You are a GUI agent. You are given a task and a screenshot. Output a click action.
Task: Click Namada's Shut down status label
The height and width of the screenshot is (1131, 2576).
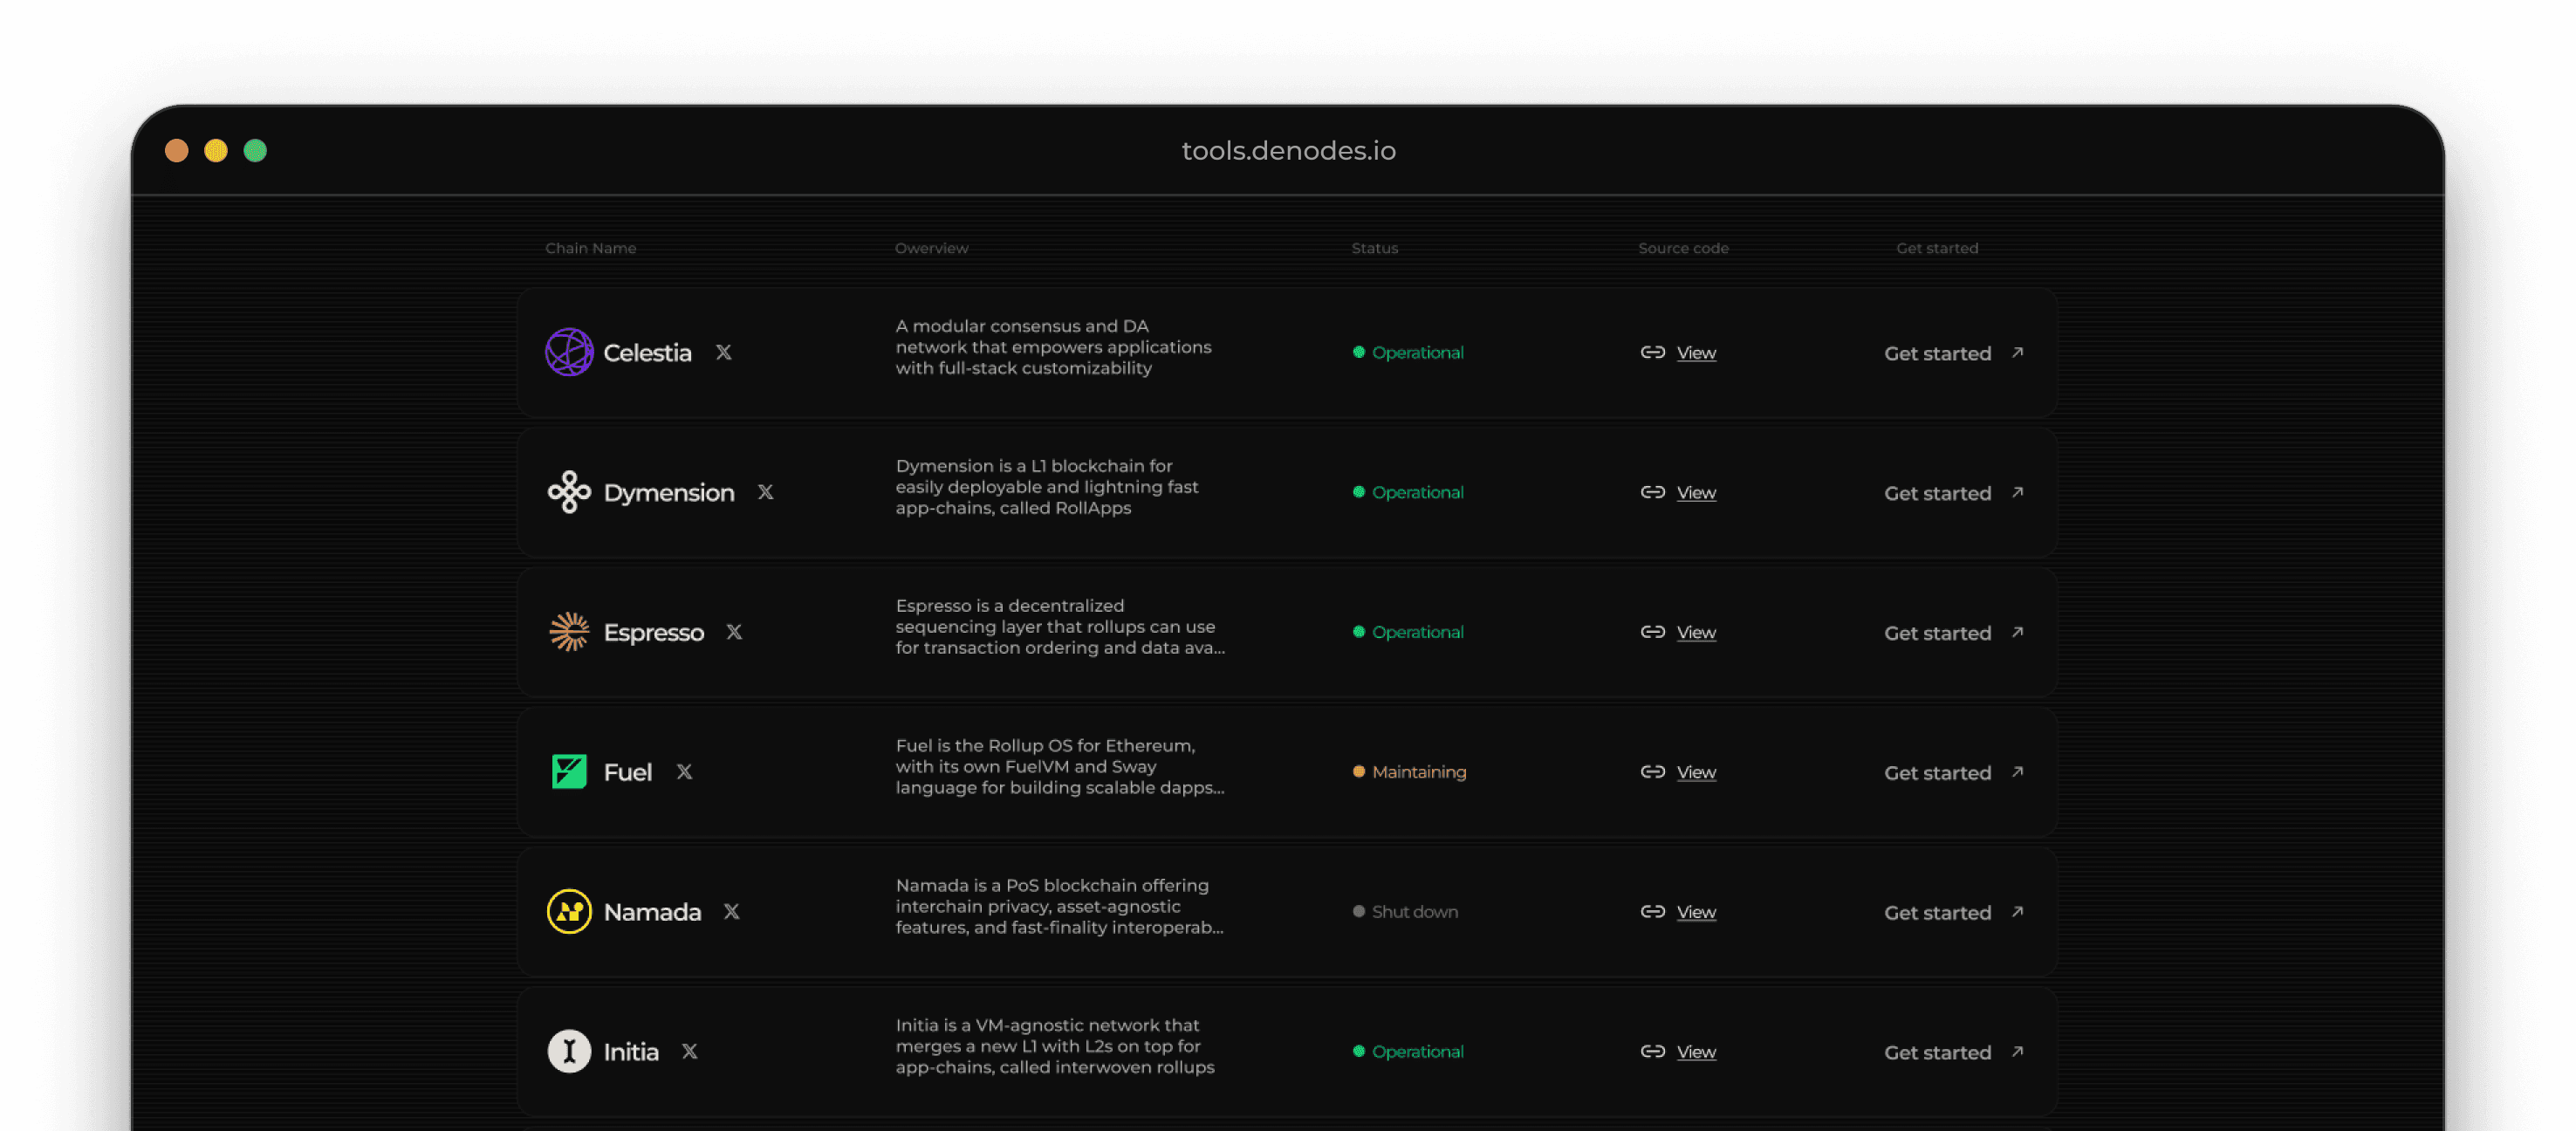(1414, 913)
